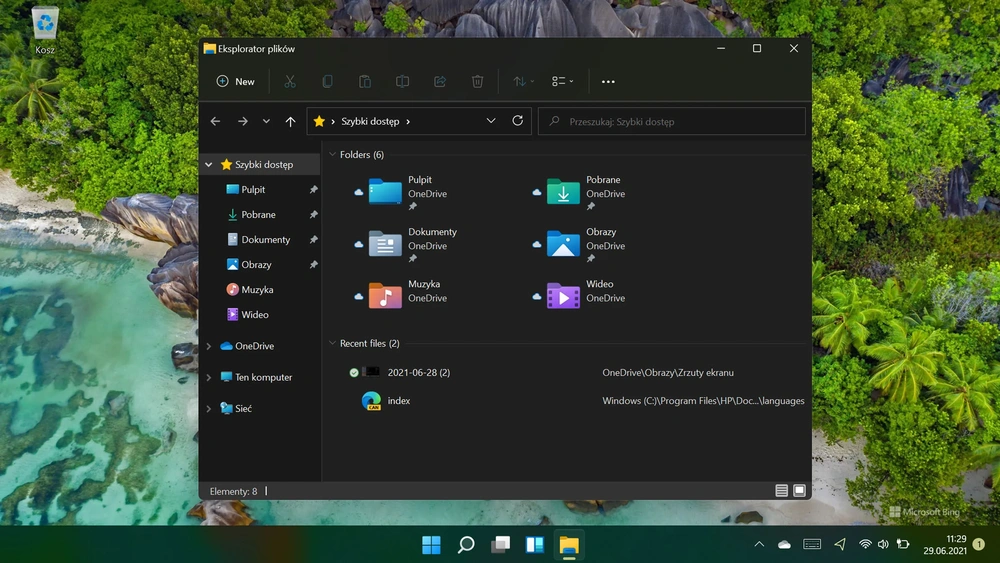This screenshot has height=563, width=1000.
Task: Click the New button
Action: 235,82
